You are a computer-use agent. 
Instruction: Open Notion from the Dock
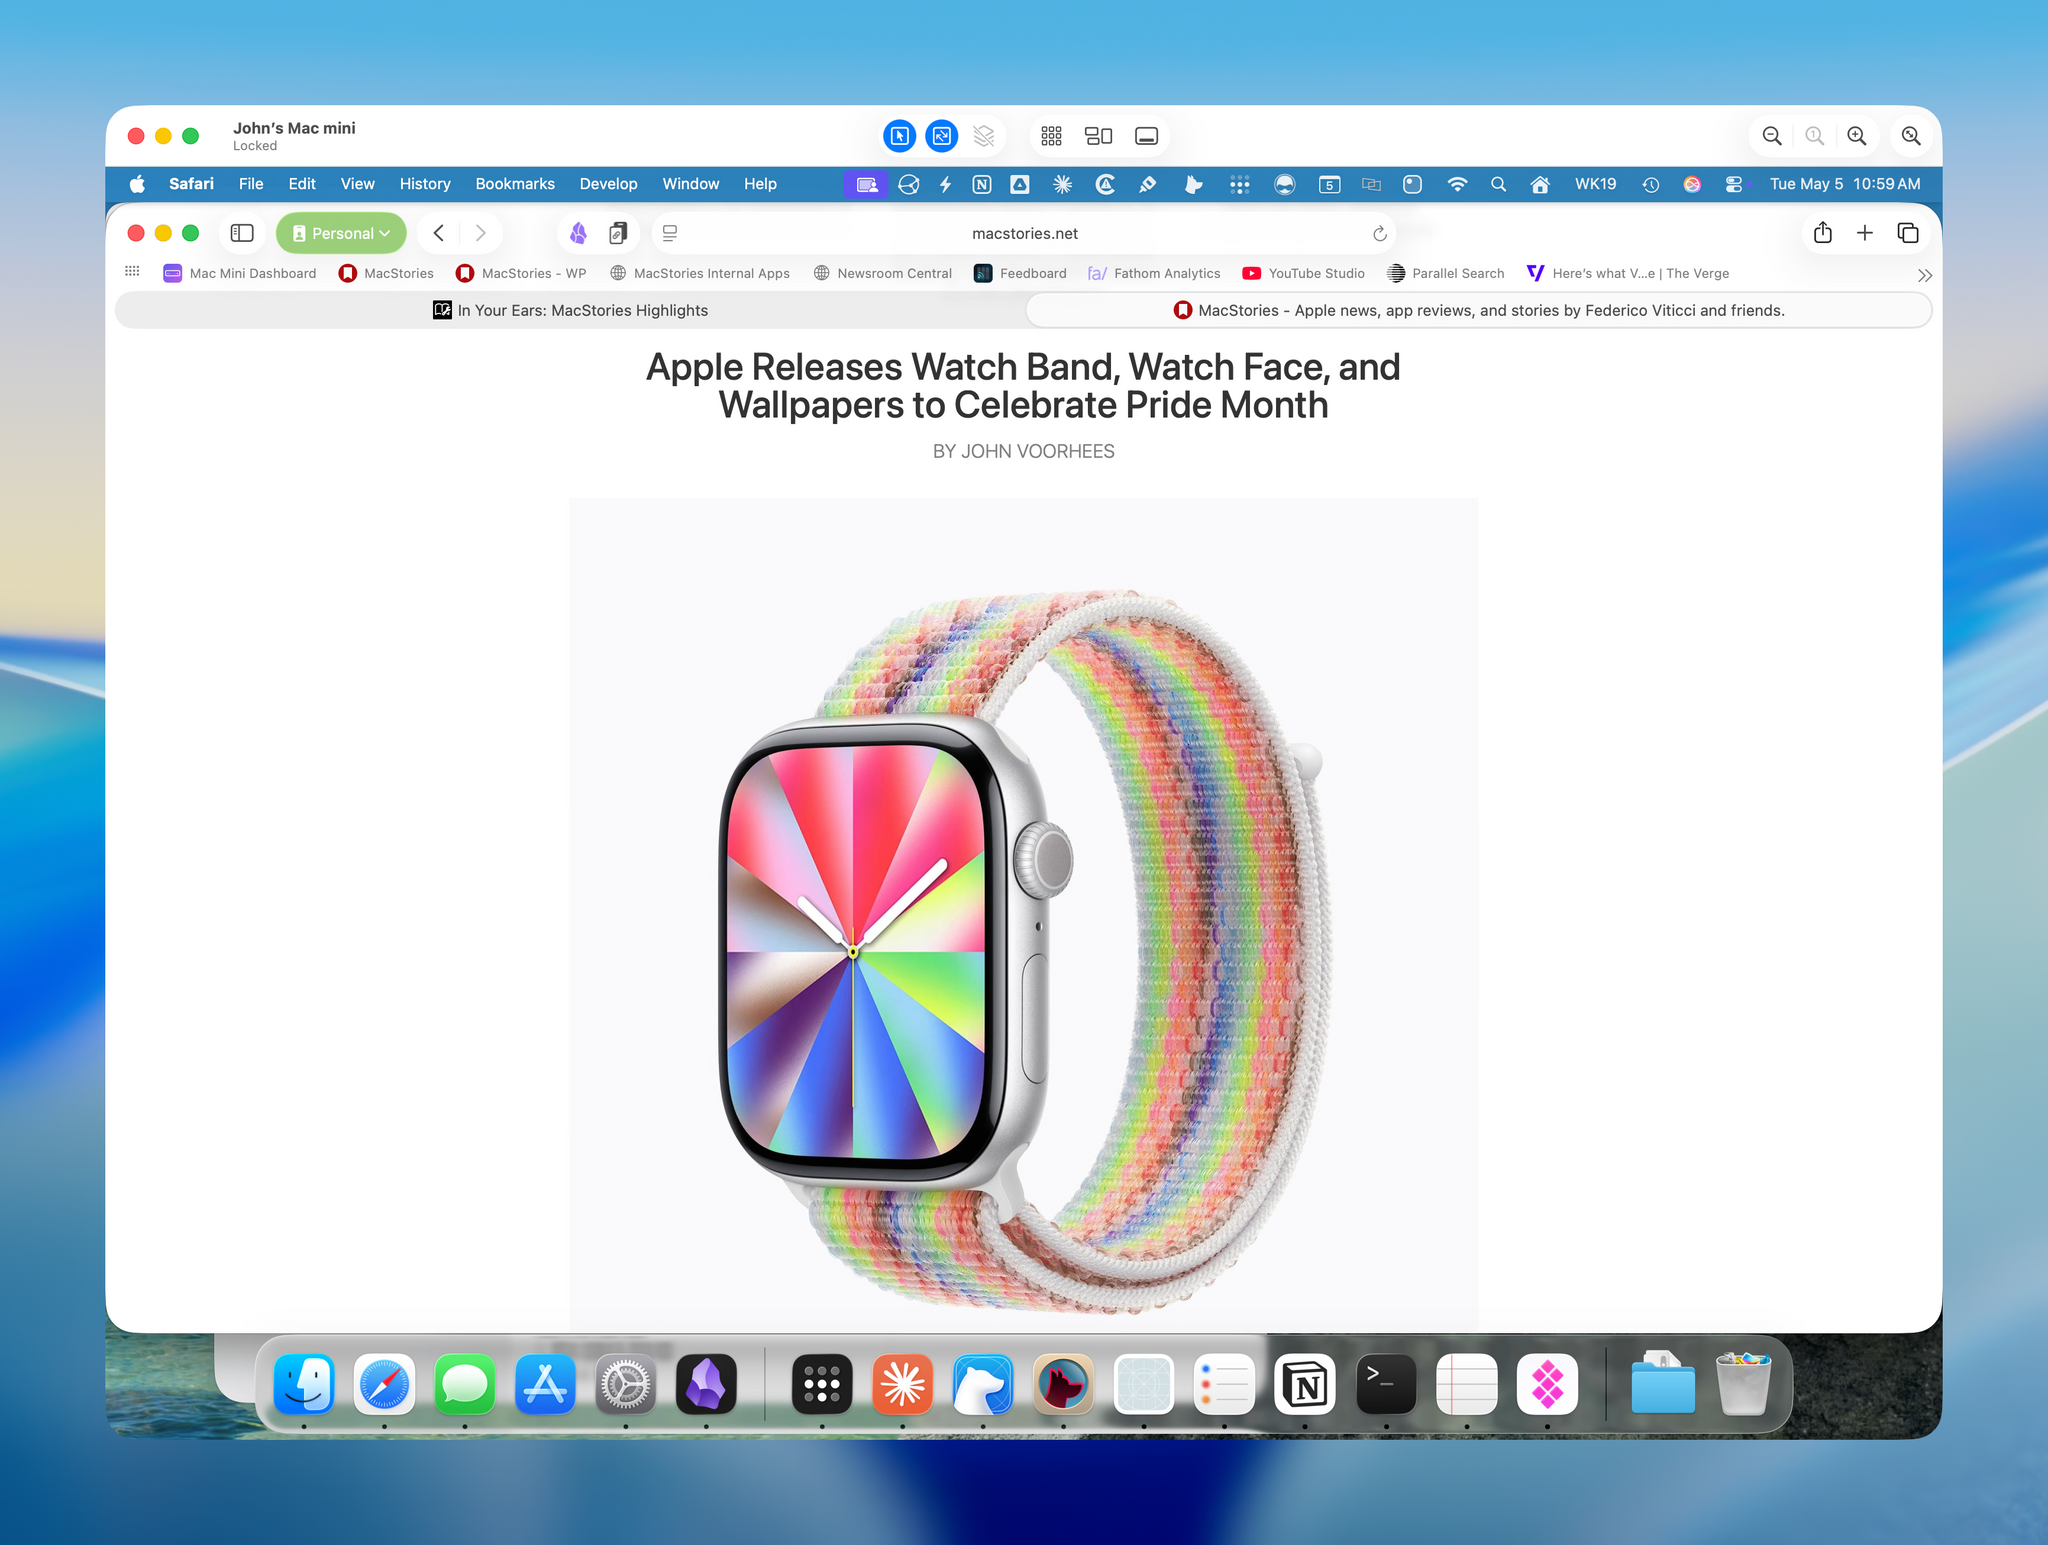(1305, 1385)
